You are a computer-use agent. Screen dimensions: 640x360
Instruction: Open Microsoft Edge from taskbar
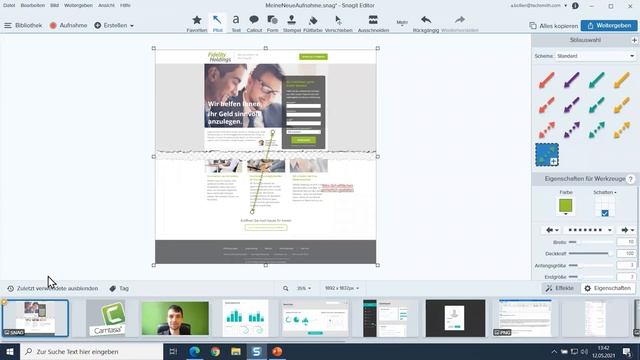194,351
